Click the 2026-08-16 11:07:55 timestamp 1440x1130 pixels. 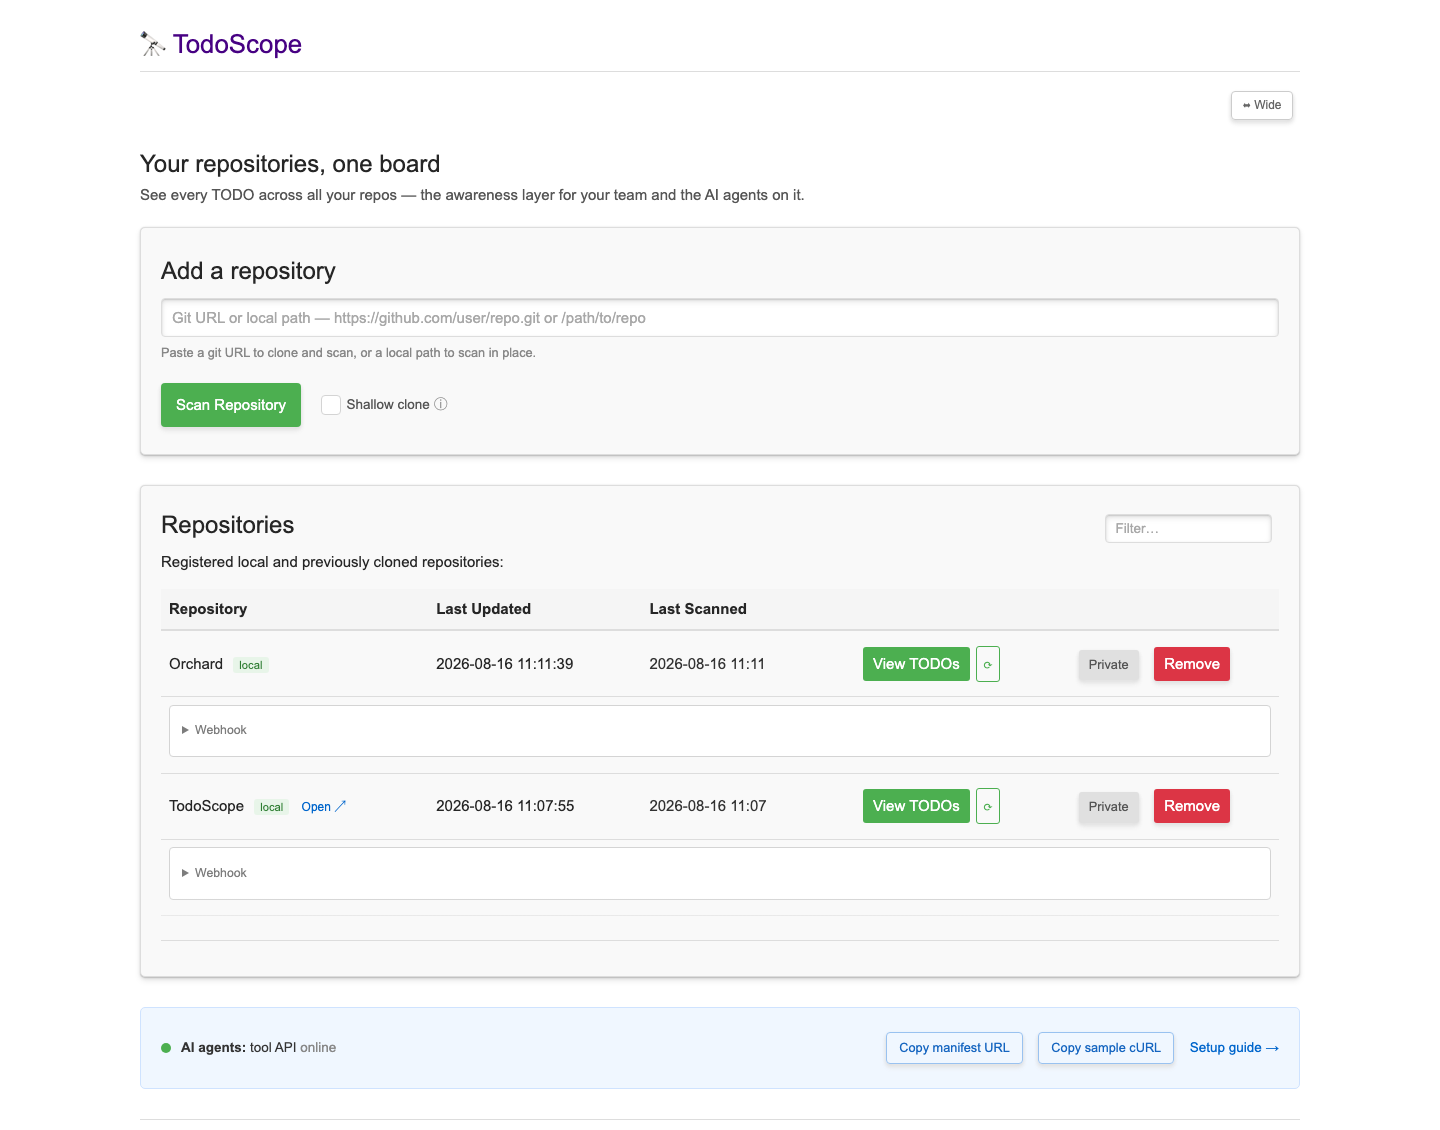pyautogui.click(x=505, y=806)
